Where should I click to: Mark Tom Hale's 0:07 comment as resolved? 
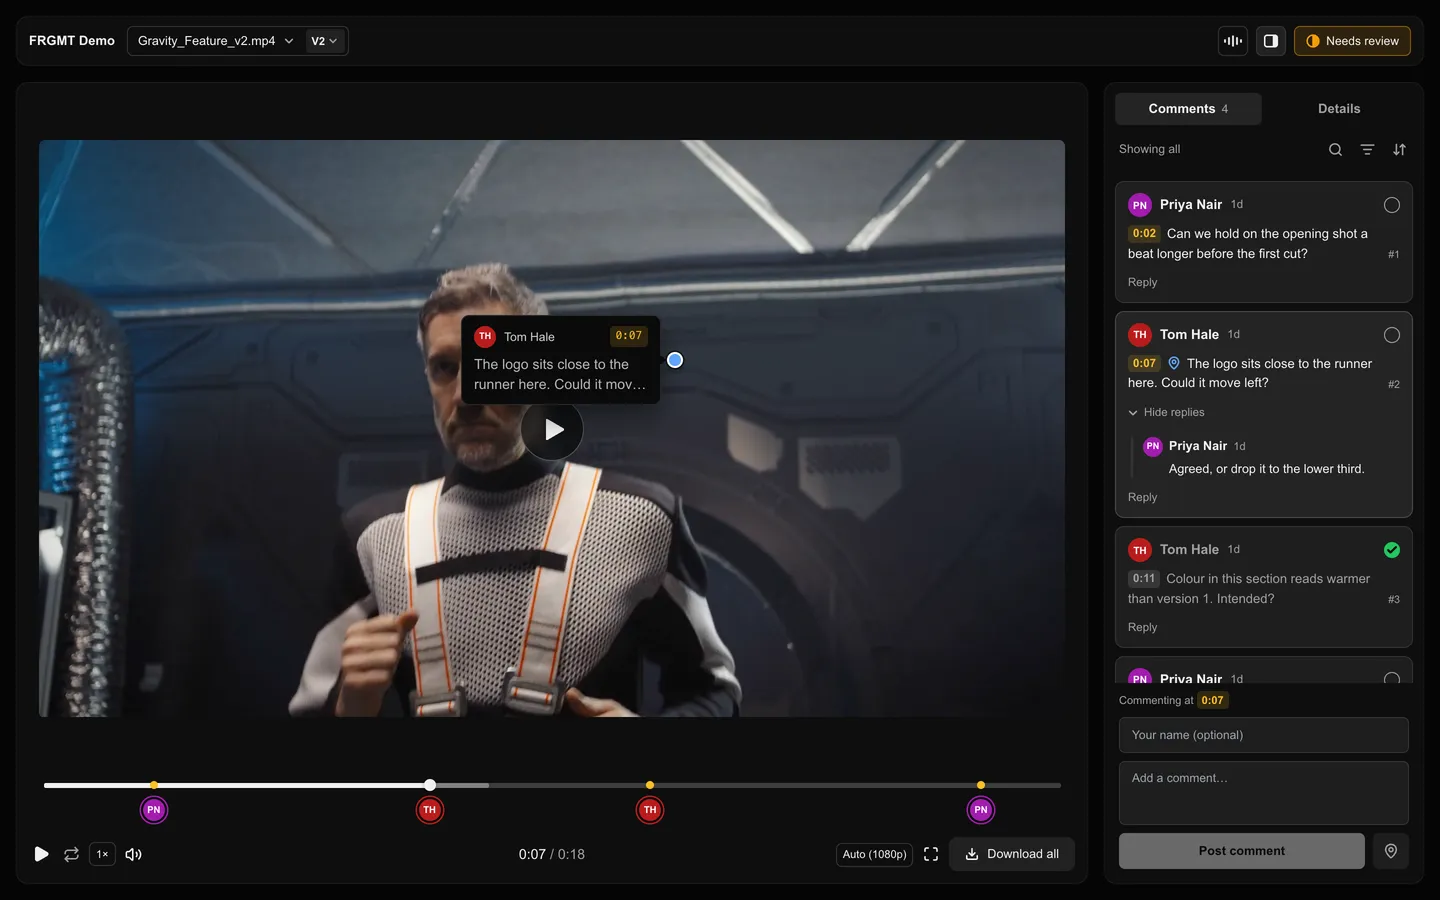pyautogui.click(x=1391, y=335)
